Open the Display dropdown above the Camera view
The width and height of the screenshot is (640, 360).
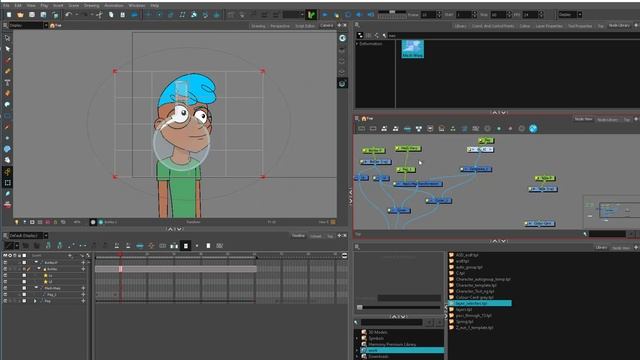pos(28,25)
